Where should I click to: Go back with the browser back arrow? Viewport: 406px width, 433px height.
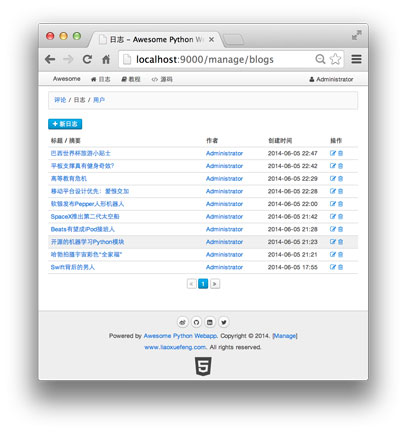click(x=50, y=59)
